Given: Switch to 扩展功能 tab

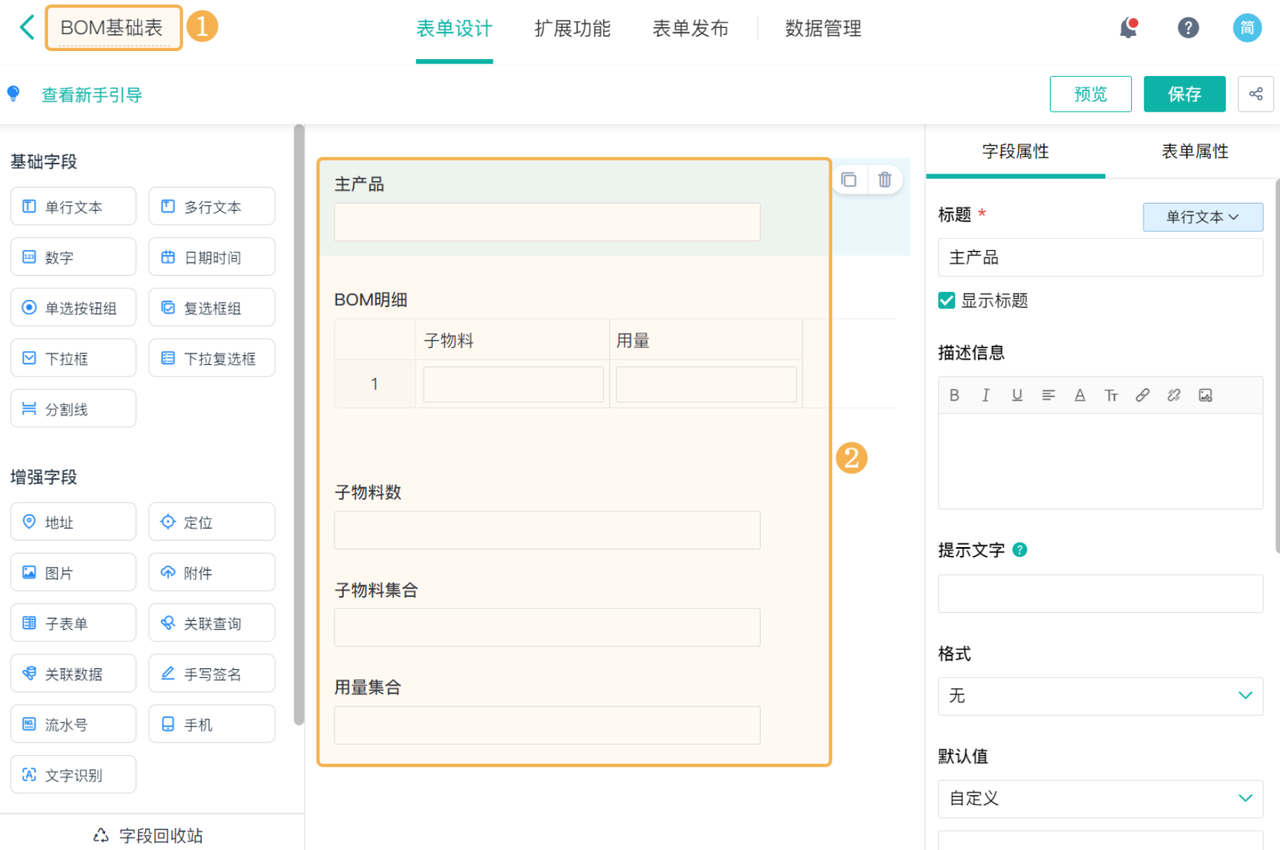Looking at the screenshot, I should click(x=572, y=29).
